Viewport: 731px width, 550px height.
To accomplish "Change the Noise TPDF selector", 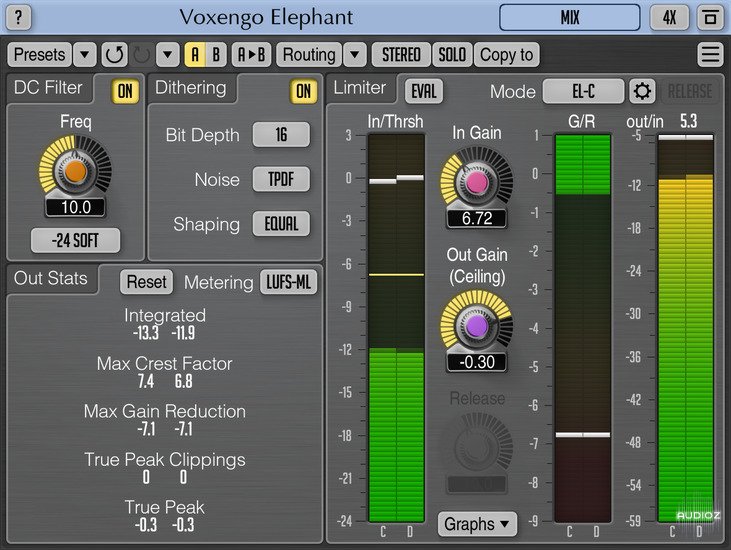I will coord(281,179).
